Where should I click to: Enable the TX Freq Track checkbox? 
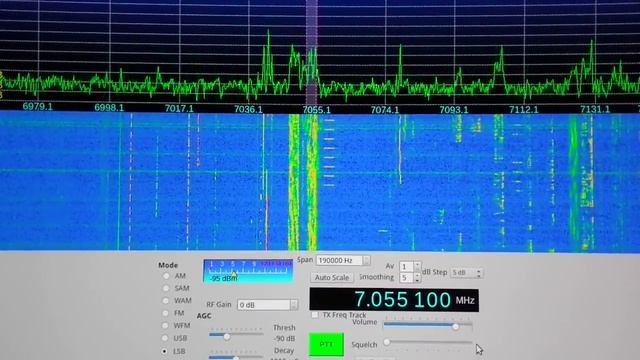pyautogui.click(x=315, y=315)
